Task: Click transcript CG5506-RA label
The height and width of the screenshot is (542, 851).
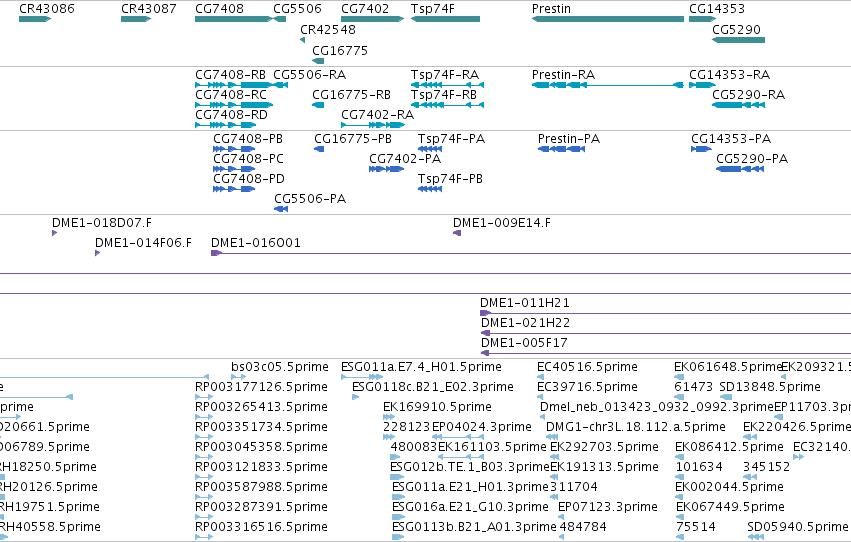Action: pos(309,74)
